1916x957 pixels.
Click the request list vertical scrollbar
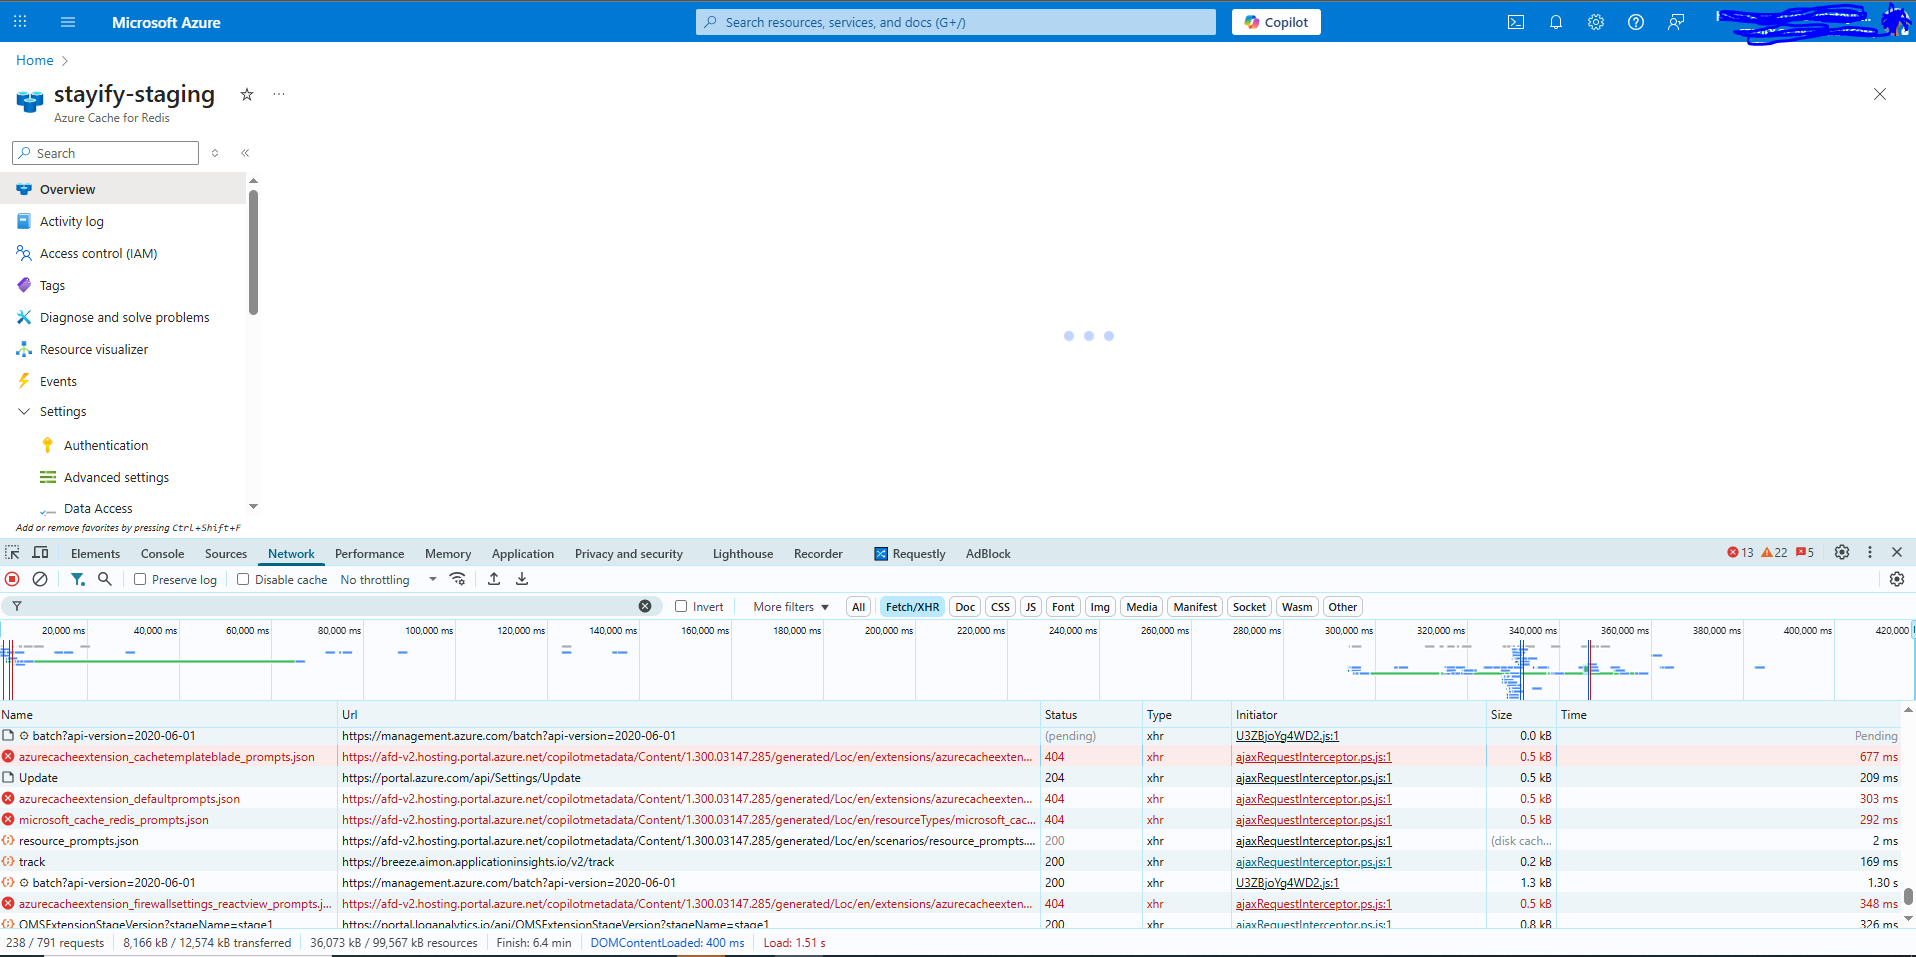pyautogui.click(x=1908, y=896)
